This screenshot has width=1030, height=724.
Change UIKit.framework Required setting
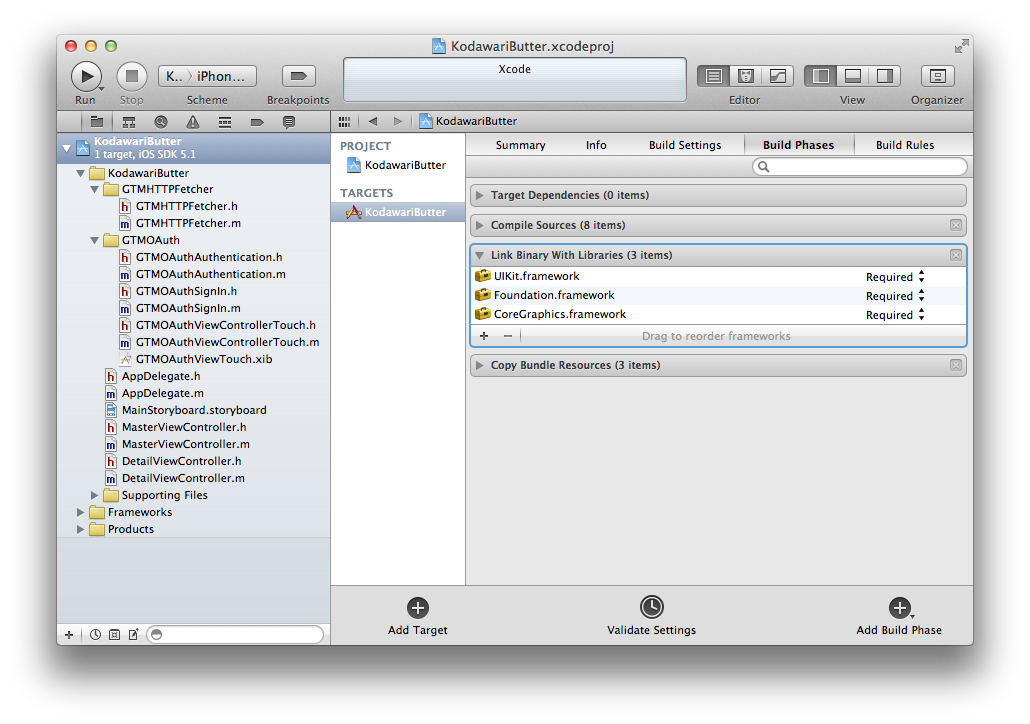click(895, 277)
